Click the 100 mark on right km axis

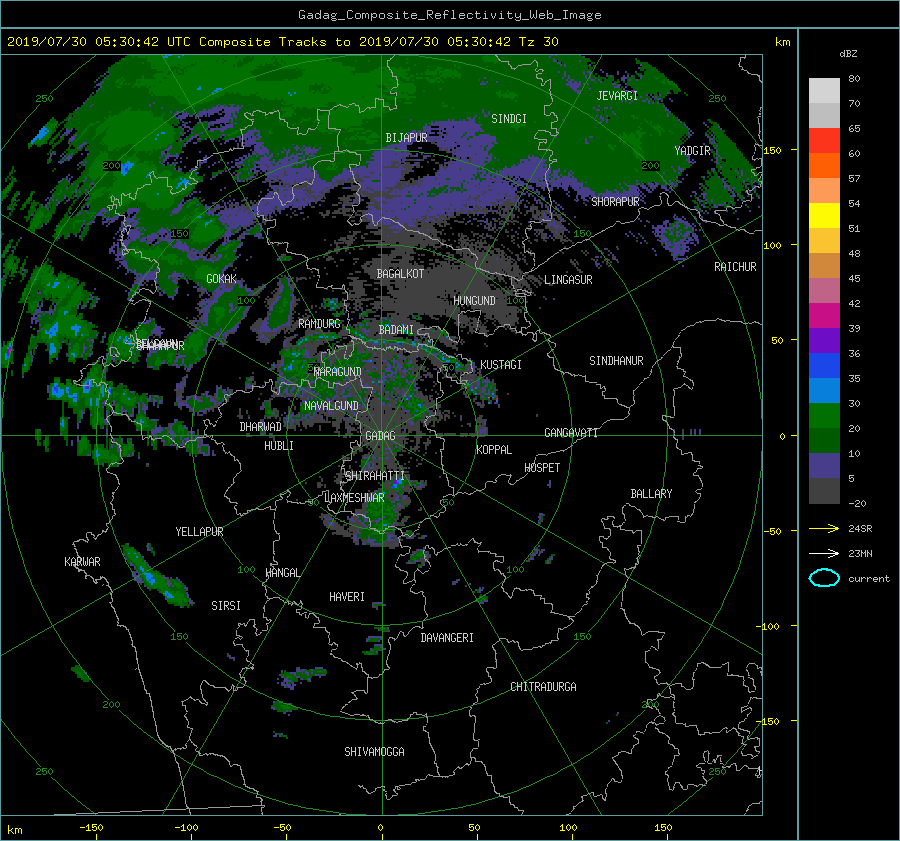point(772,245)
